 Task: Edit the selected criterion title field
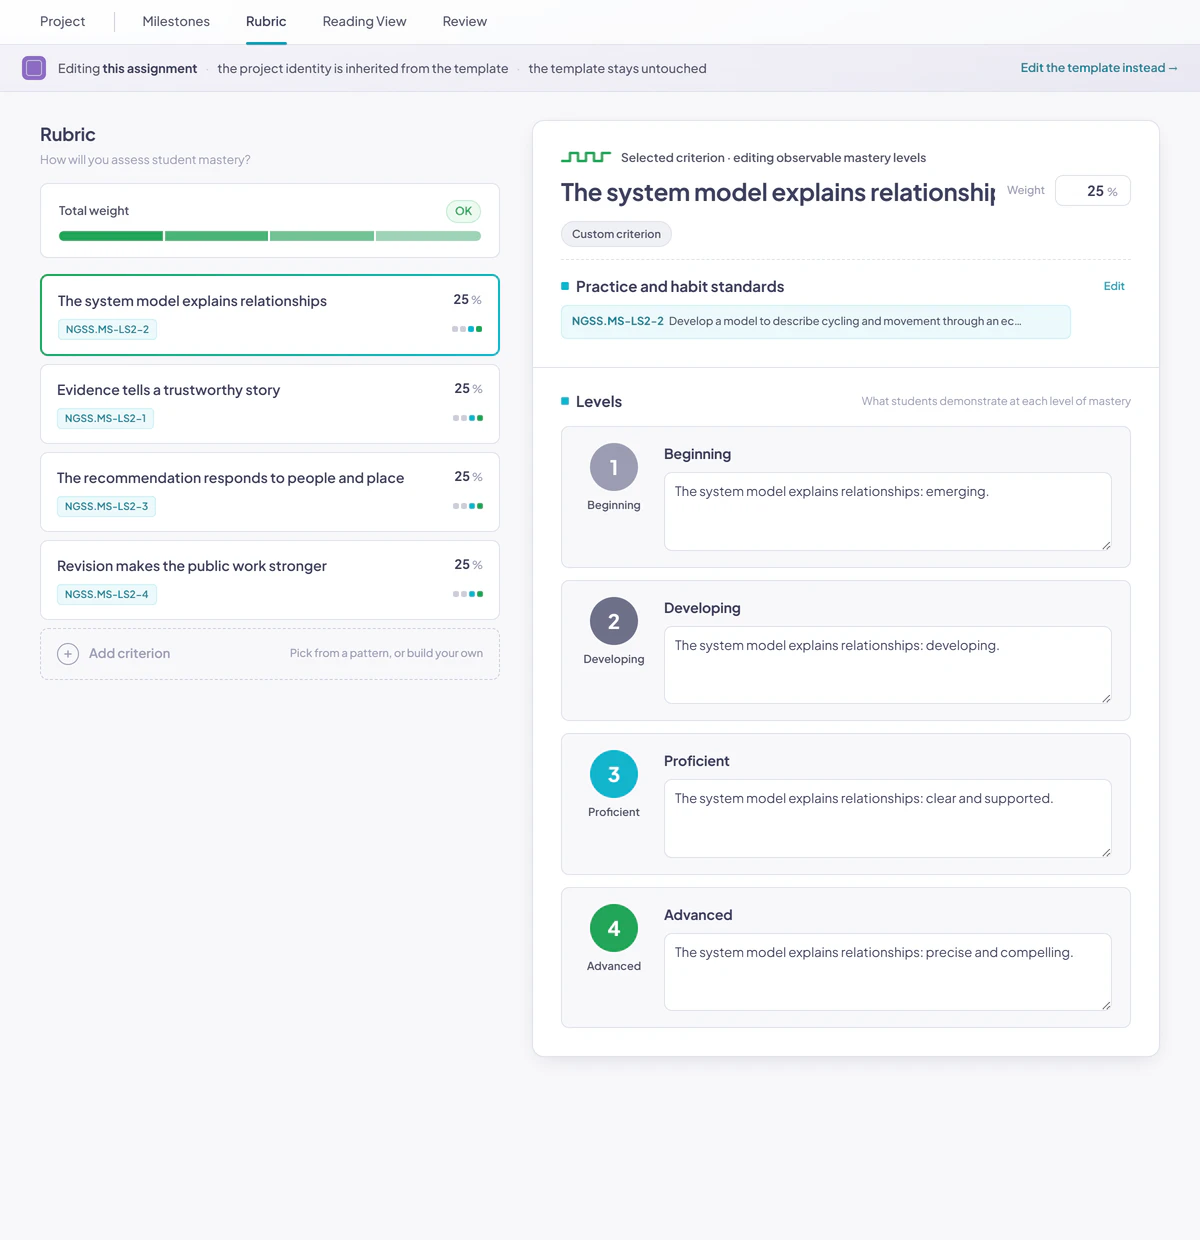click(x=778, y=192)
